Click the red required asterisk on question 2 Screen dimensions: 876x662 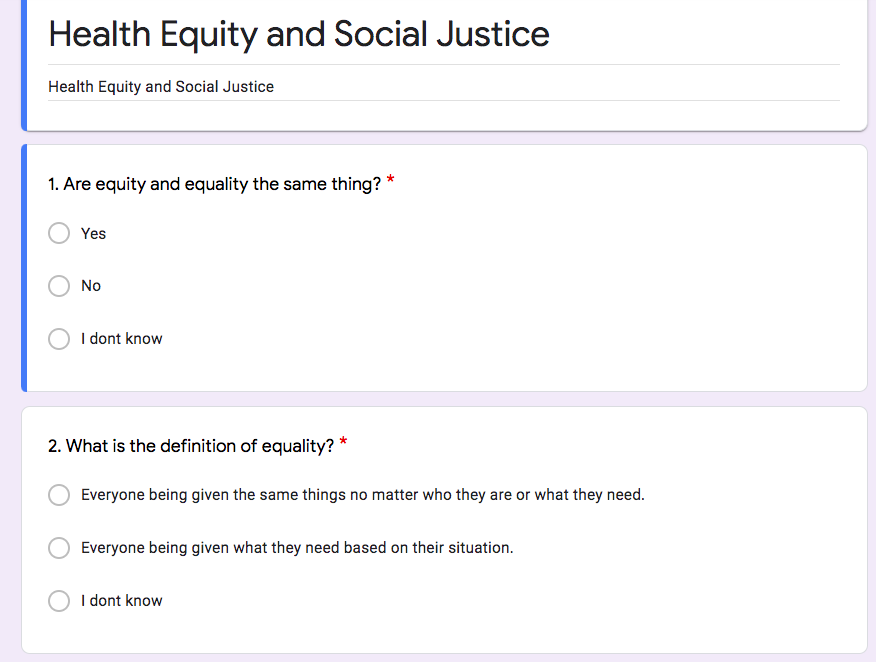[344, 442]
